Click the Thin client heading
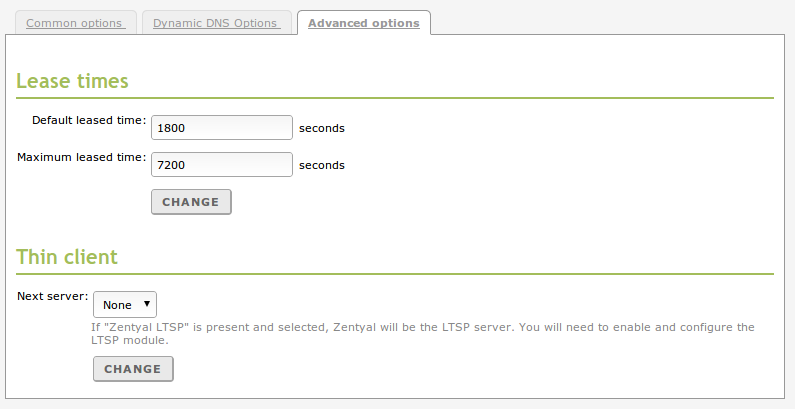The height and width of the screenshot is (409, 795). tap(67, 257)
